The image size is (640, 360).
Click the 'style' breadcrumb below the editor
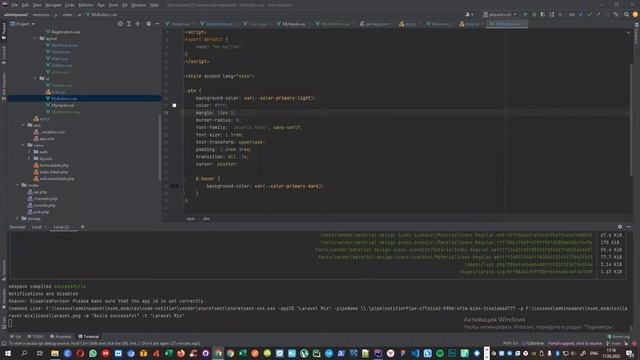pyautogui.click(x=191, y=219)
